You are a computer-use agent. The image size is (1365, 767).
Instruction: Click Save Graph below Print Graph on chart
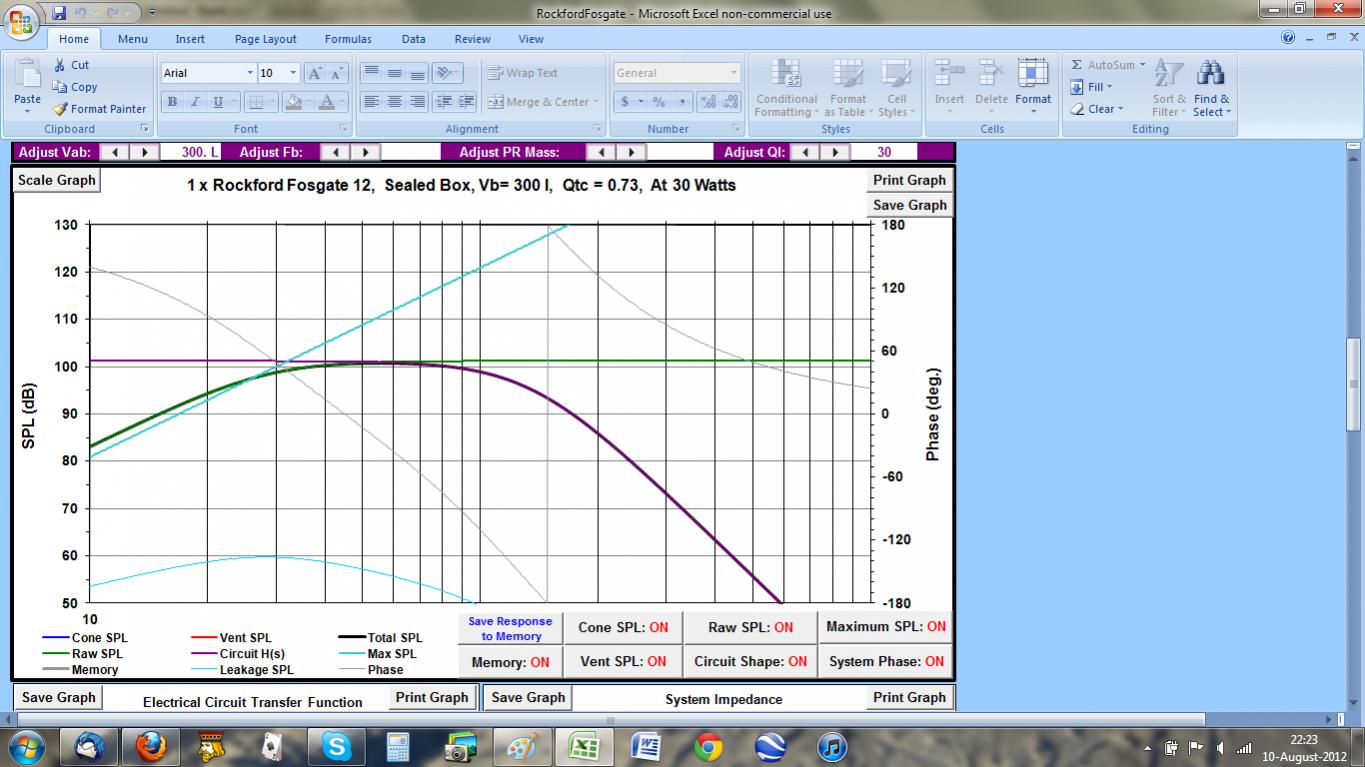click(x=909, y=205)
